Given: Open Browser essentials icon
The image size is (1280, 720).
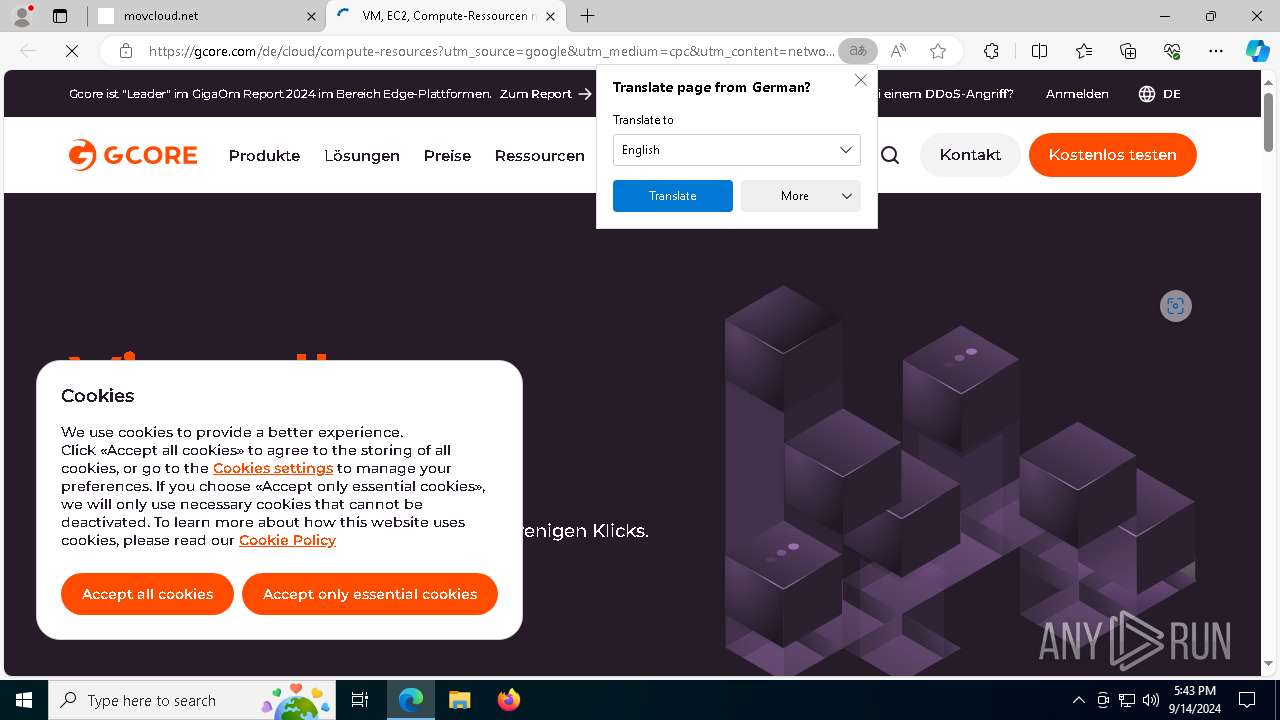Looking at the screenshot, I should pos(1172,51).
